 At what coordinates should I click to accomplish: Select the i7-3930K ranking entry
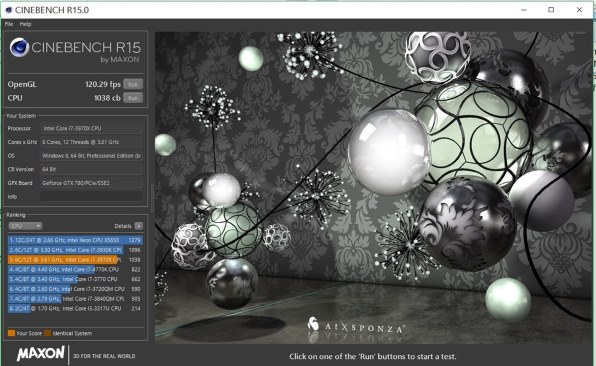[75, 250]
